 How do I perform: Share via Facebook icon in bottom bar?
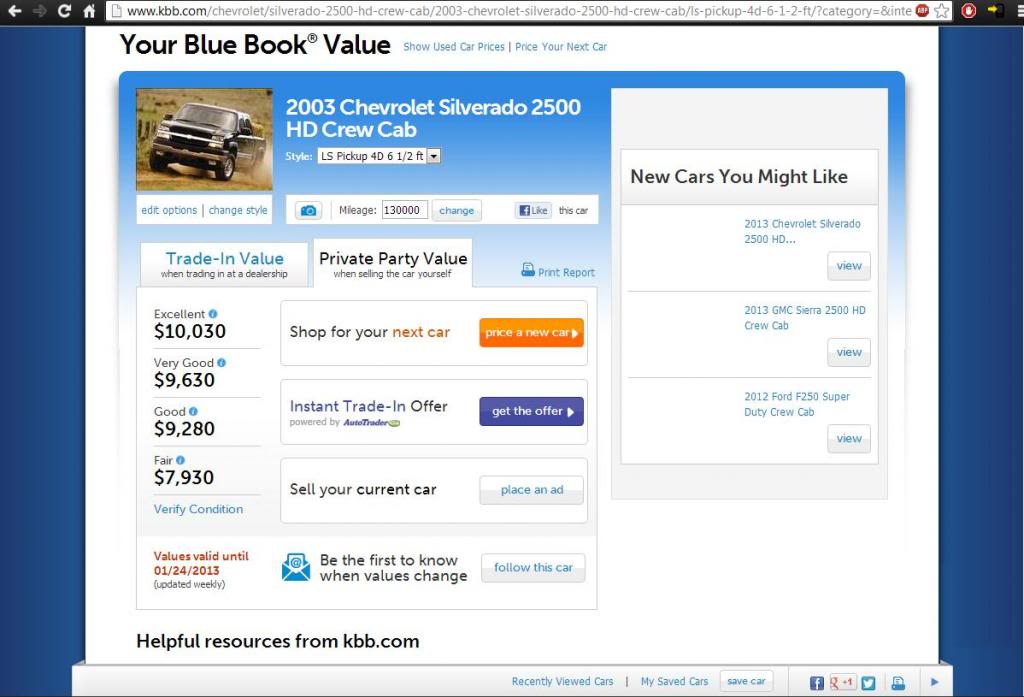[816, 683]
